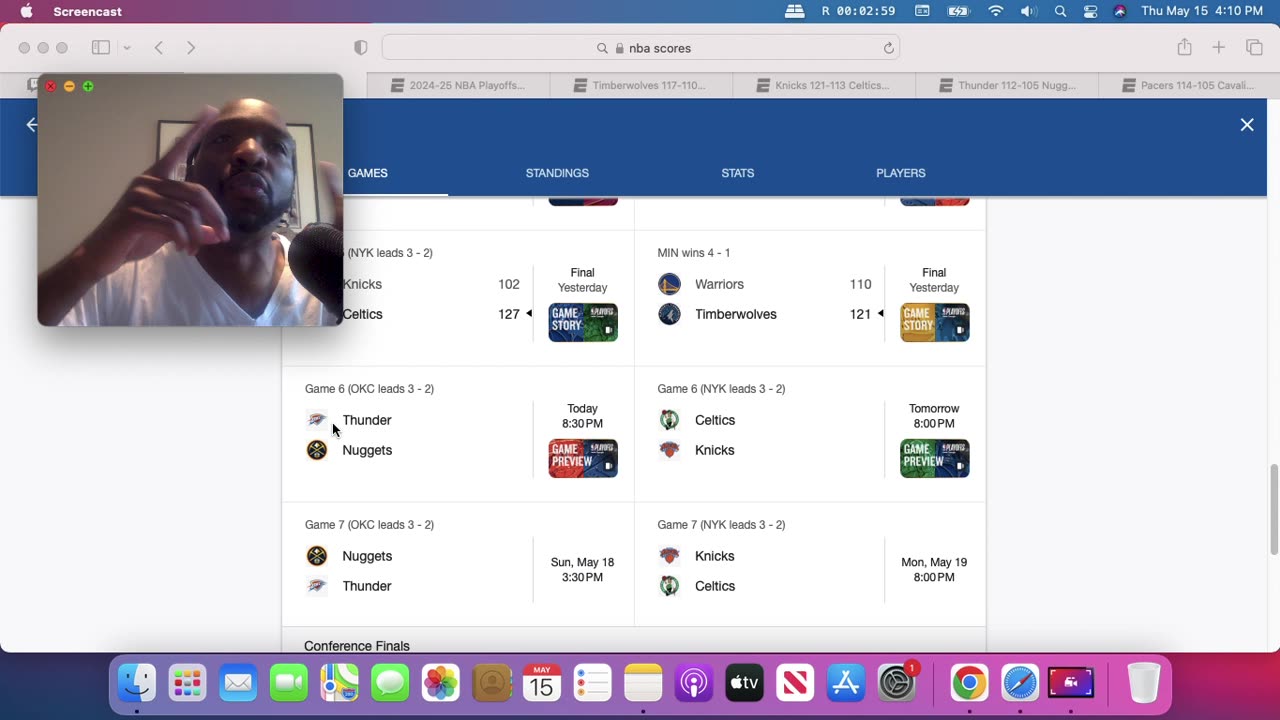Click the date and time in menu bar
The height and width of the screenshot is (720, 1280).
click(1202, 11)
